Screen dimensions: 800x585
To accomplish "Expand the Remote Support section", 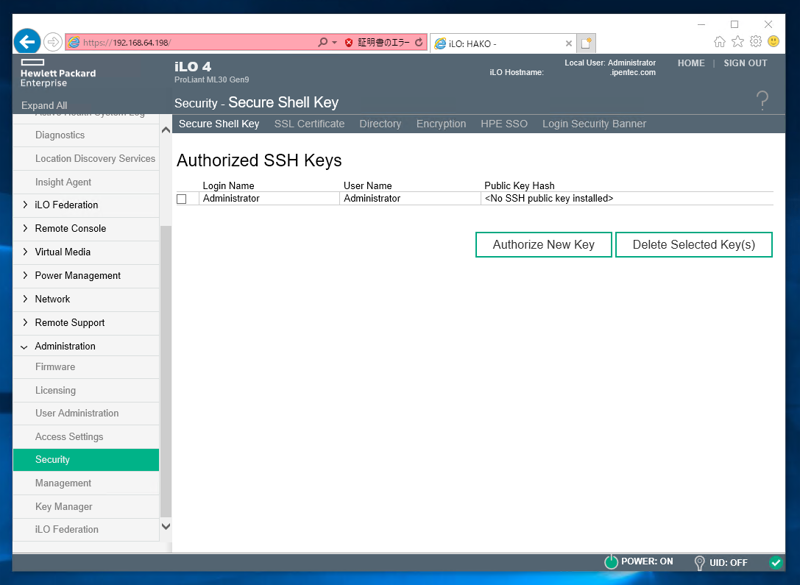I will point(24,322).
